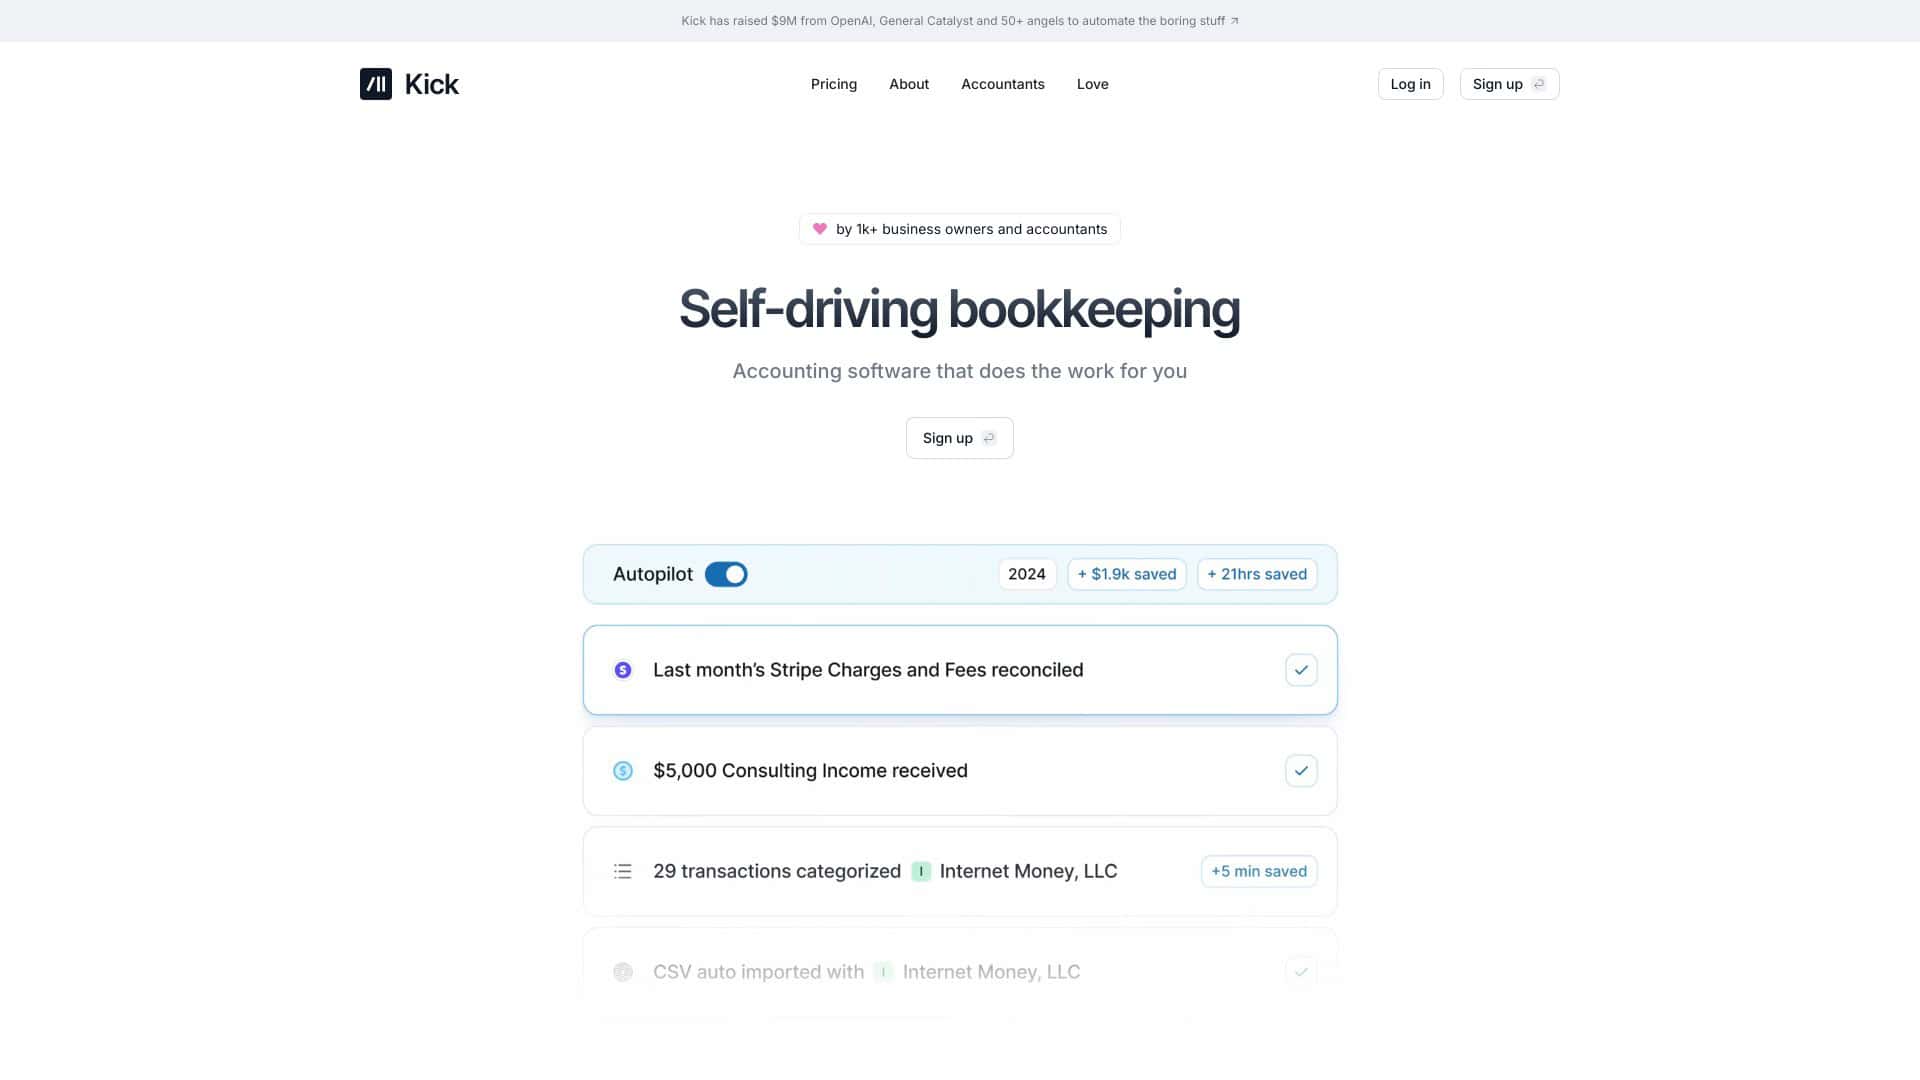Image resolution: width=1920 pixels, height=1080 pixels.
Task: Open the Pricing page
Action: pyautogui.click(x=833, y=84)
